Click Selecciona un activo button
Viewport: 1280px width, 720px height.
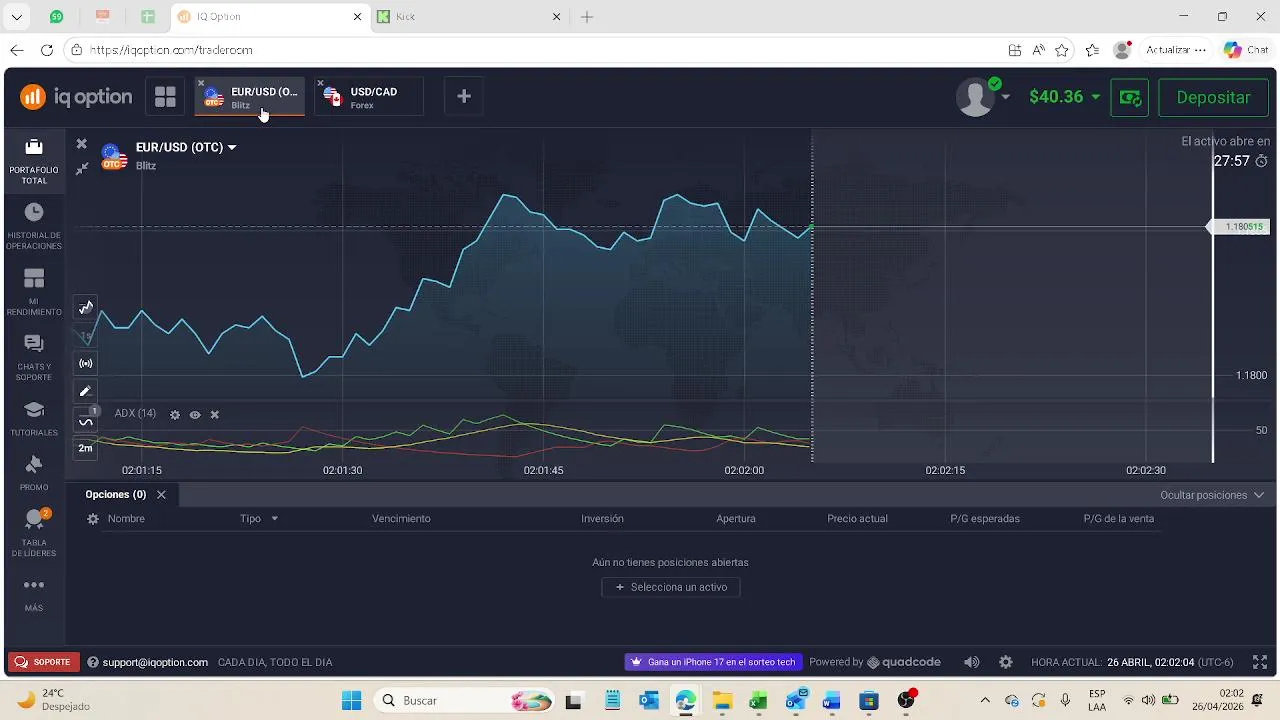(x=671, y=588)
